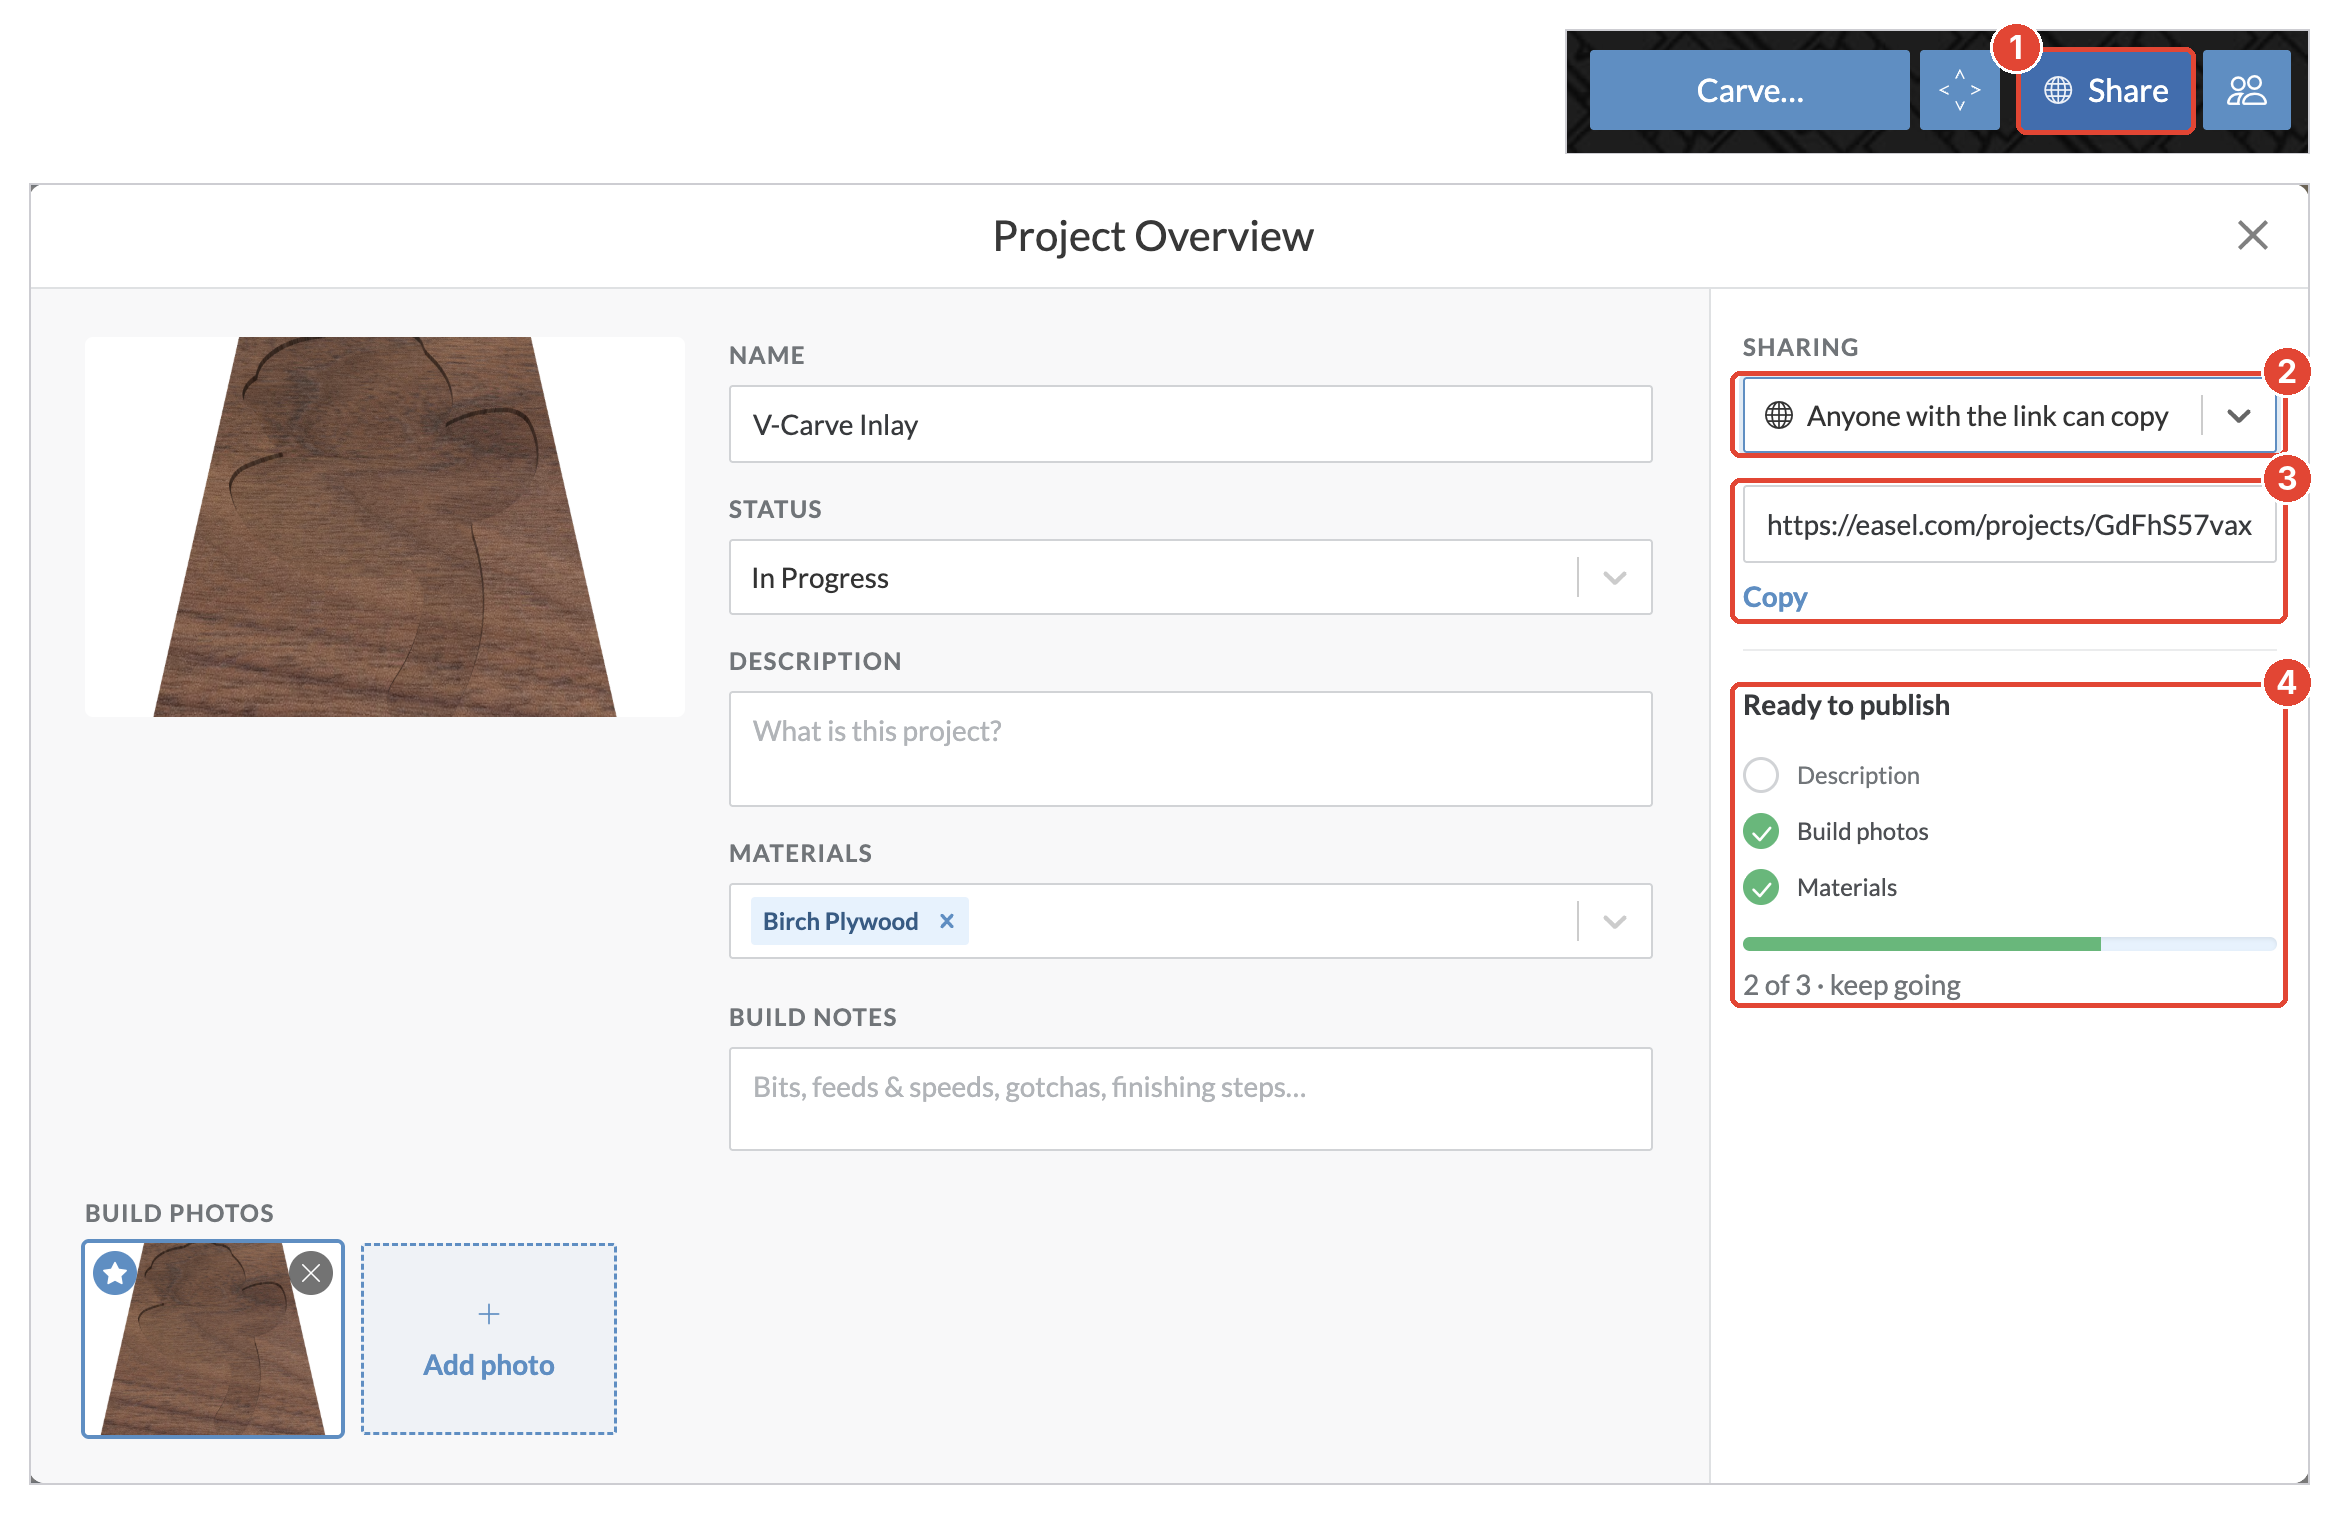
Task: Copy the project share link
Action: click(x=1774, y=597)
